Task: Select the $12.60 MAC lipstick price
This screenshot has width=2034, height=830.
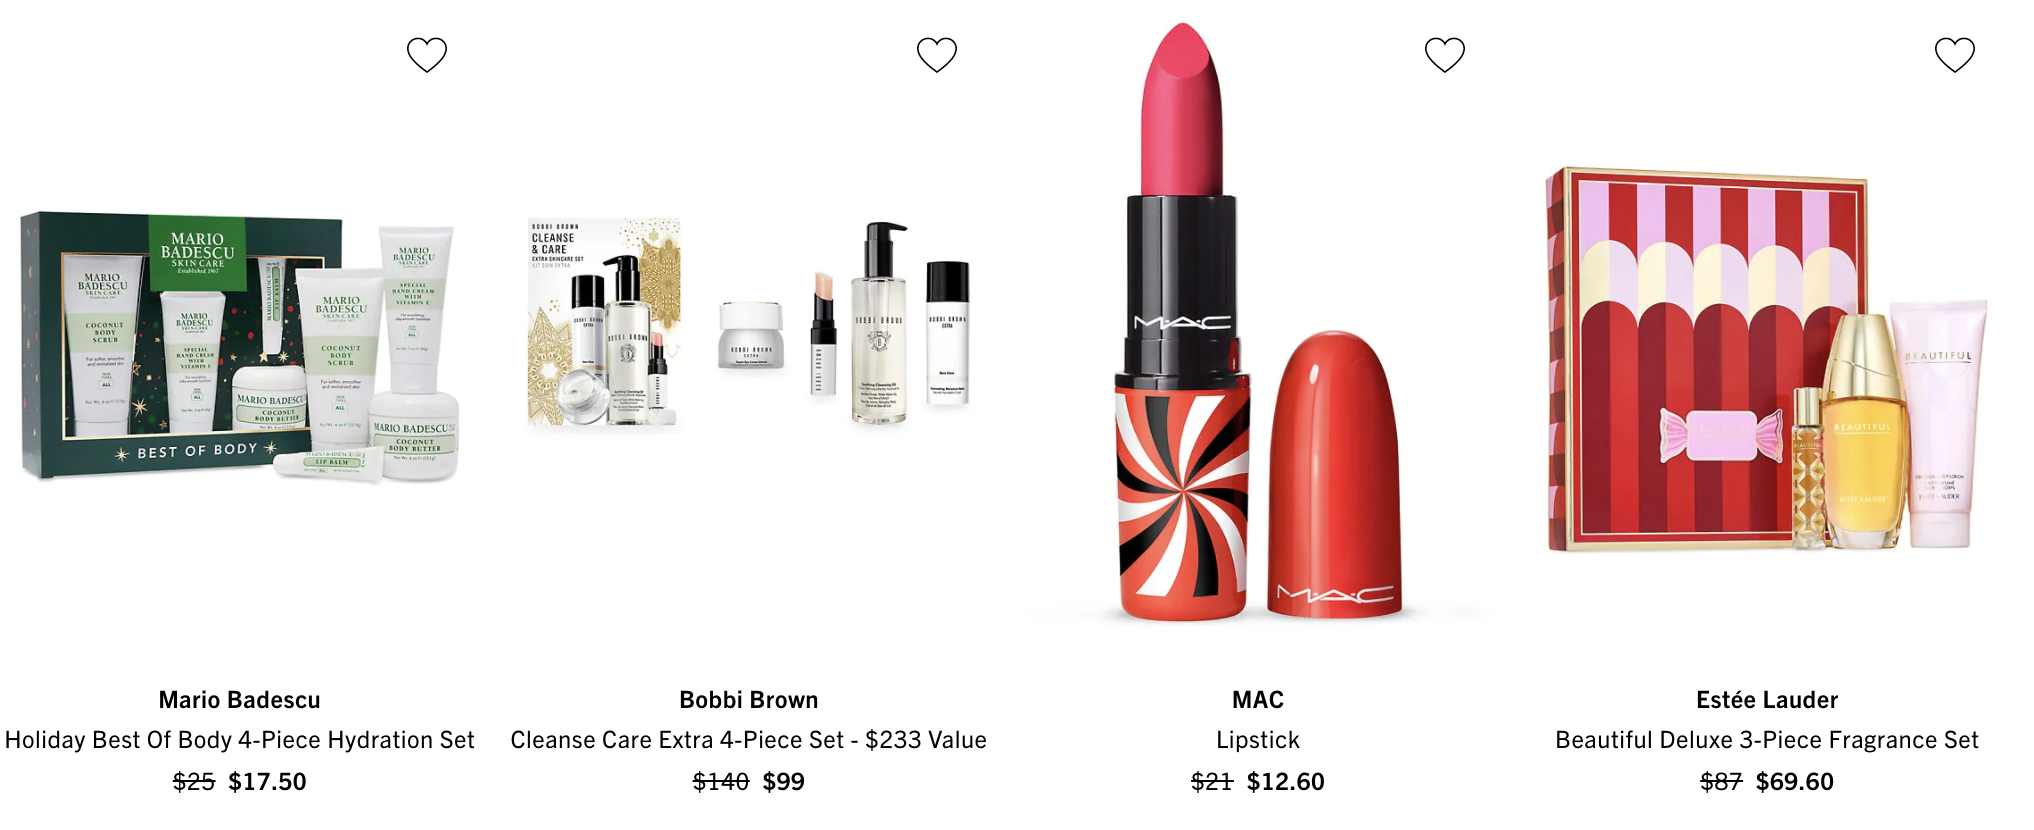Action: pos(1285,782)
